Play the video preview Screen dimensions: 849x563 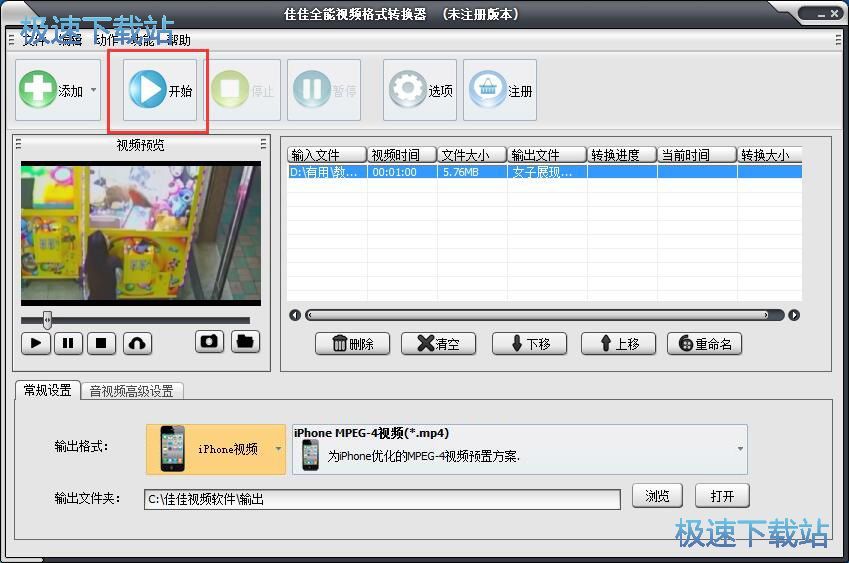[x=36, y=343]
